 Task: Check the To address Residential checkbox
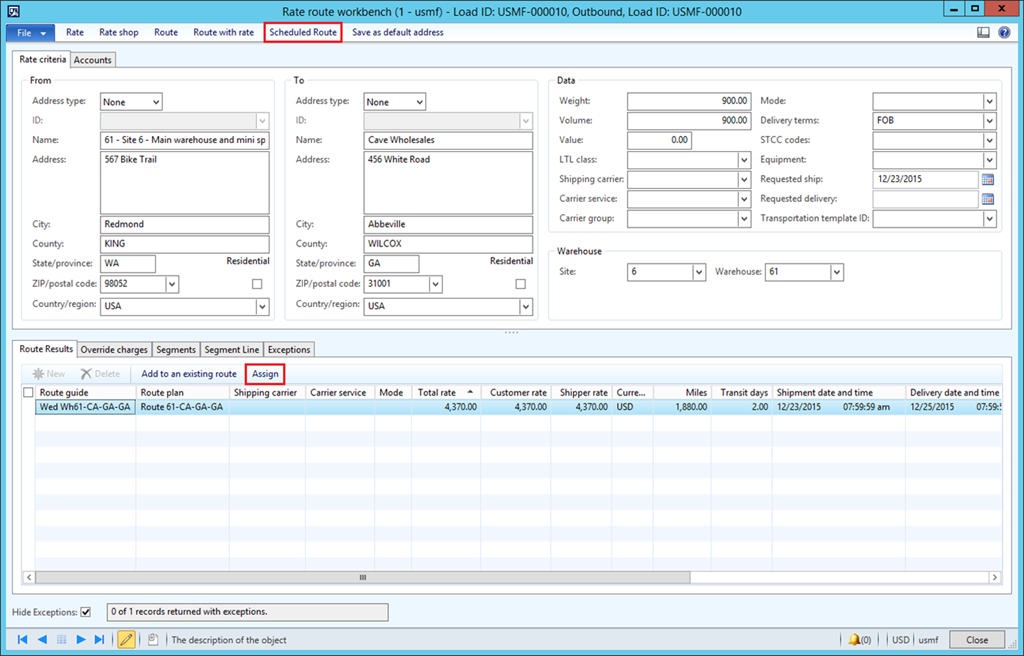click(x=520, y=284)
